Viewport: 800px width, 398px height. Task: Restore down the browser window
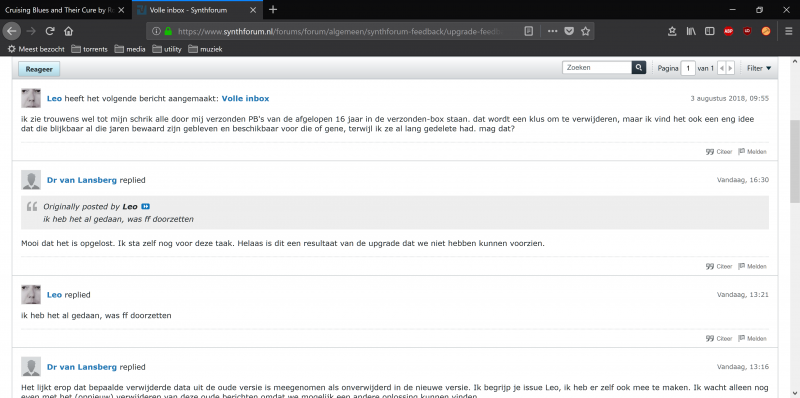point(760,10)
